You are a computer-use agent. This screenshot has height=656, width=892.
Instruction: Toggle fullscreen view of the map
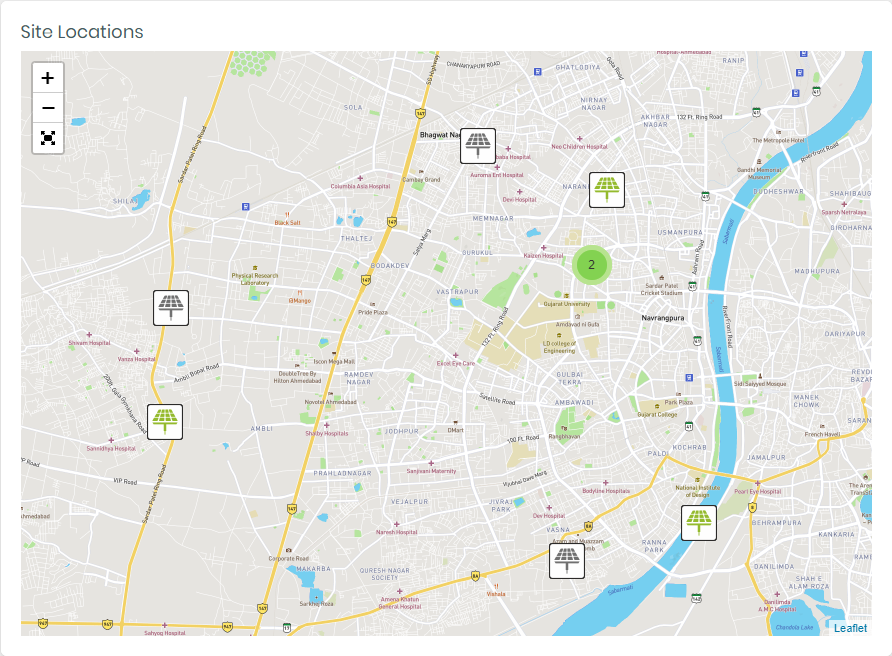[x=47, y=138]
